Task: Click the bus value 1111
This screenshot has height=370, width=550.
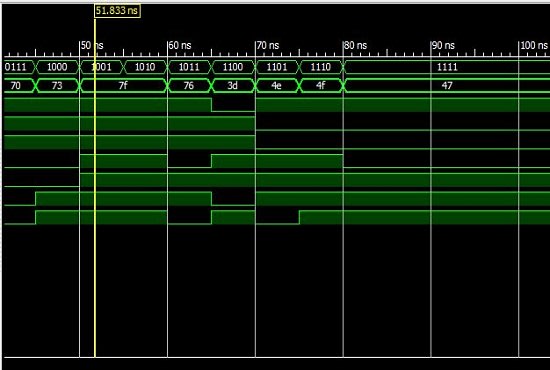Action: (x=447, y=67)
